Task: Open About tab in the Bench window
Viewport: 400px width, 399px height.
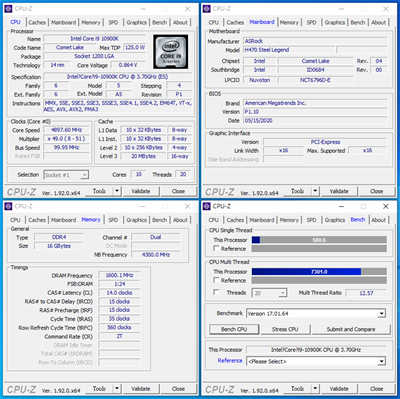Action: click(x=378, y=220)
